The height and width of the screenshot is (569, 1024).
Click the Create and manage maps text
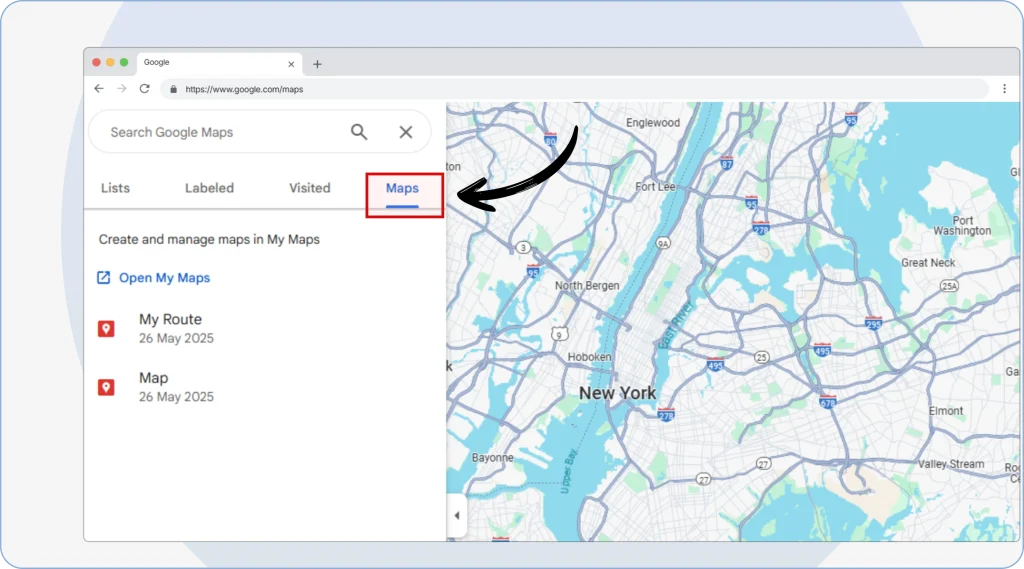(x=209, y=239)
